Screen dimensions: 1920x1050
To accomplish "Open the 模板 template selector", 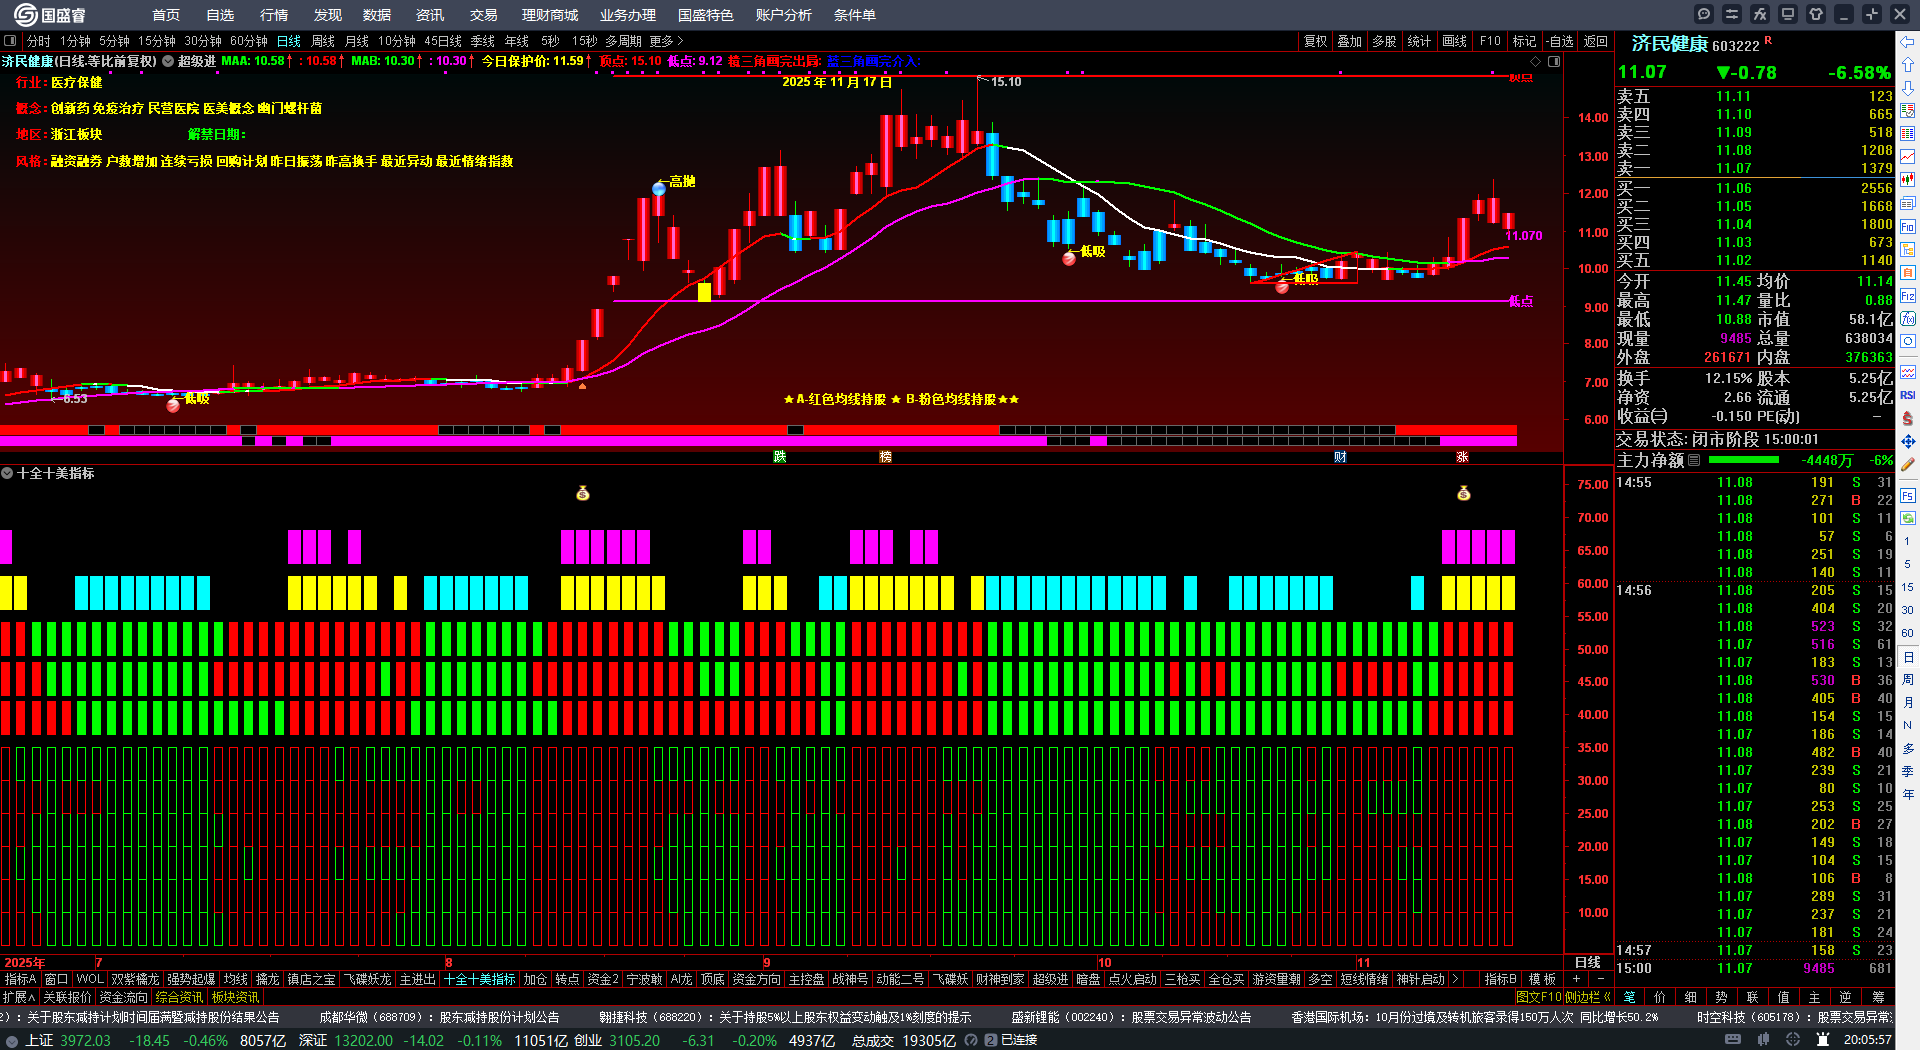I will click(1542, 979).
